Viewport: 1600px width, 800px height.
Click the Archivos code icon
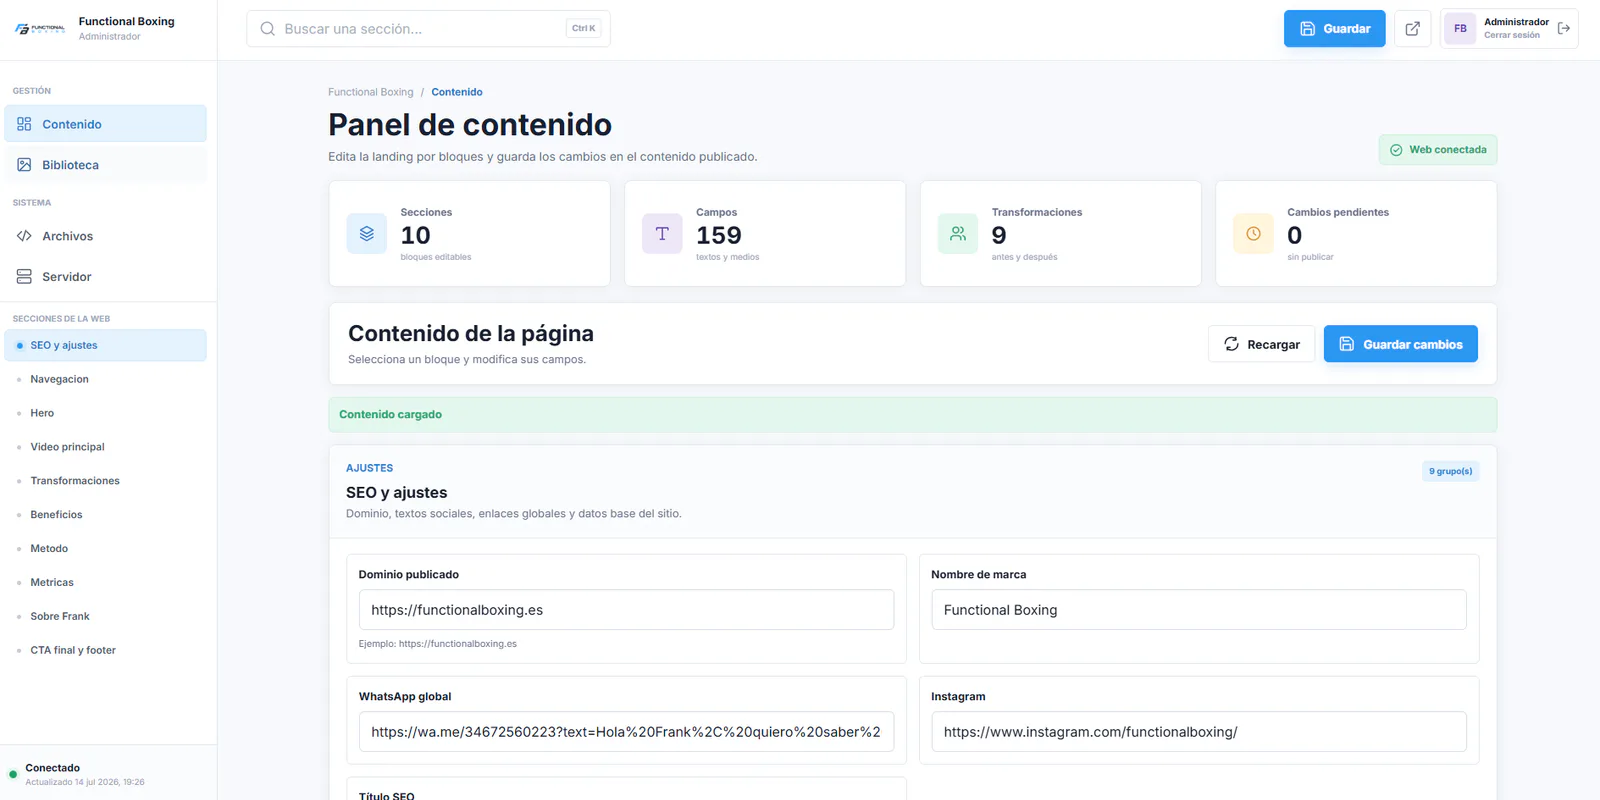coord(24,236)
